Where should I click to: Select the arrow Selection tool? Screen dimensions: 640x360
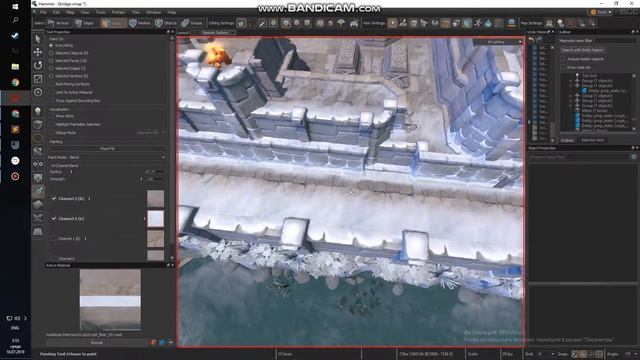38,39
